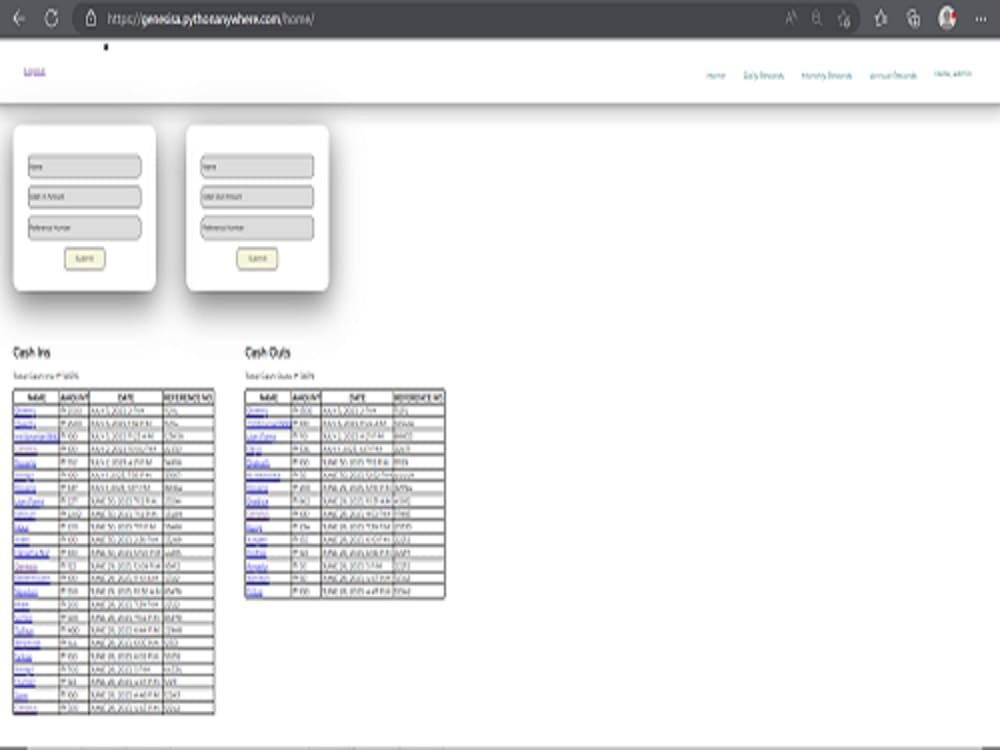Open the first name link in Cash Outs table

tap(257, 411)
